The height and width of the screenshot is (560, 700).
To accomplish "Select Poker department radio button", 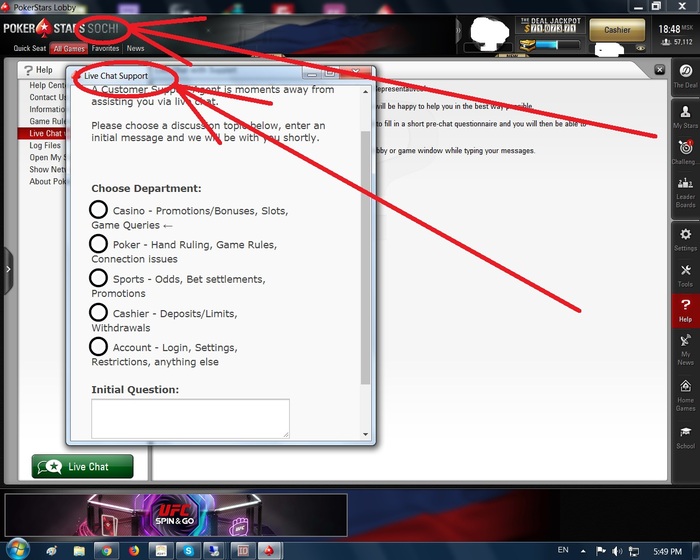I will 98,243.
